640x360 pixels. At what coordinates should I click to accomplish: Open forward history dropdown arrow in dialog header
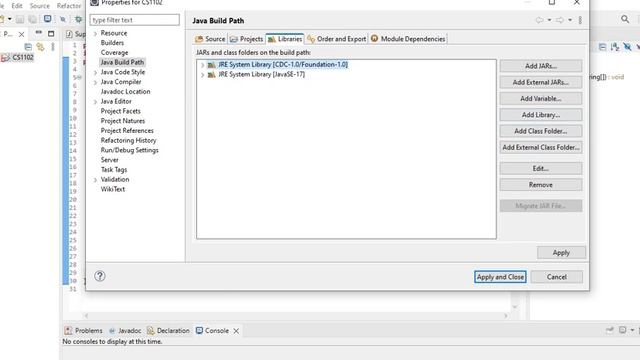[570, 20]
